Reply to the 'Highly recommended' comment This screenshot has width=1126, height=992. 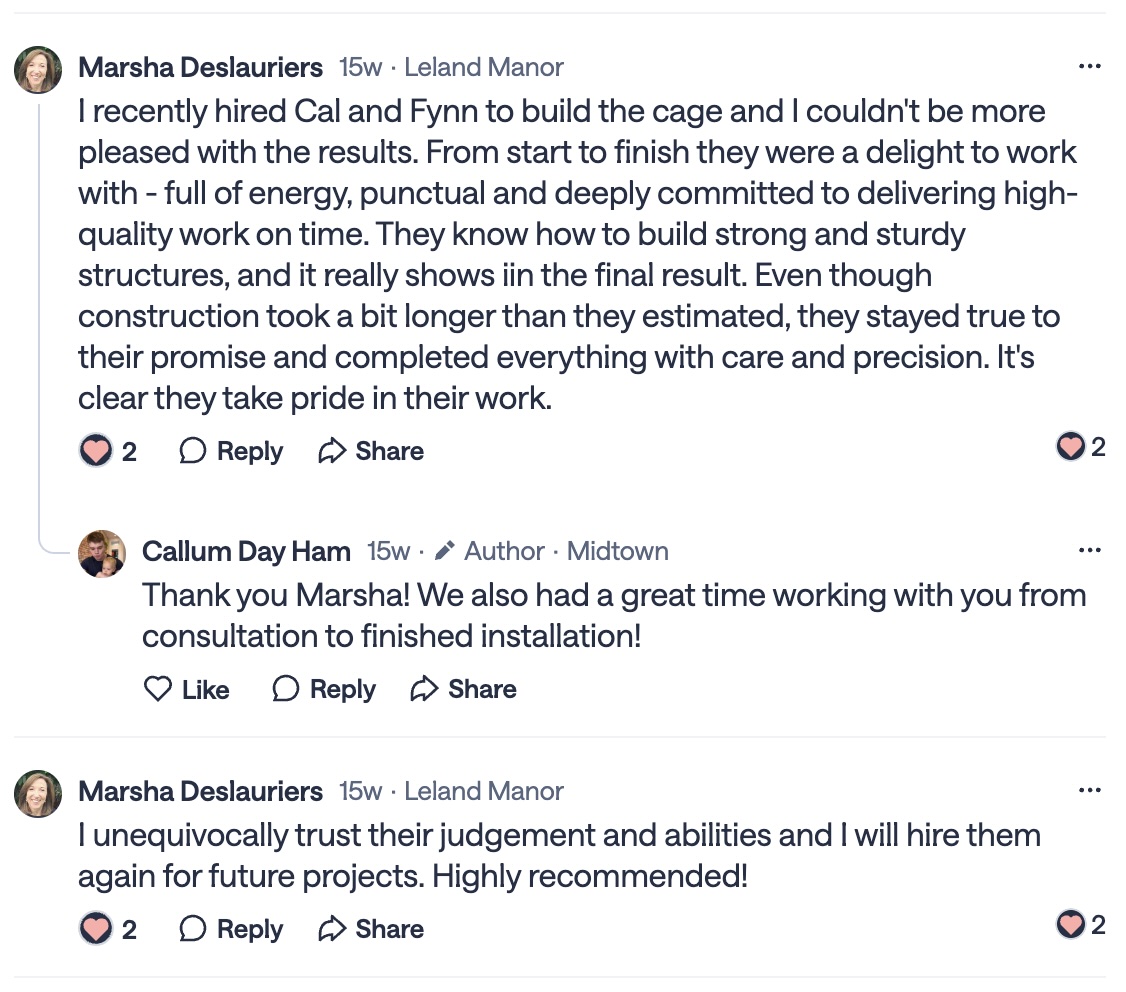tap(231, 929)
